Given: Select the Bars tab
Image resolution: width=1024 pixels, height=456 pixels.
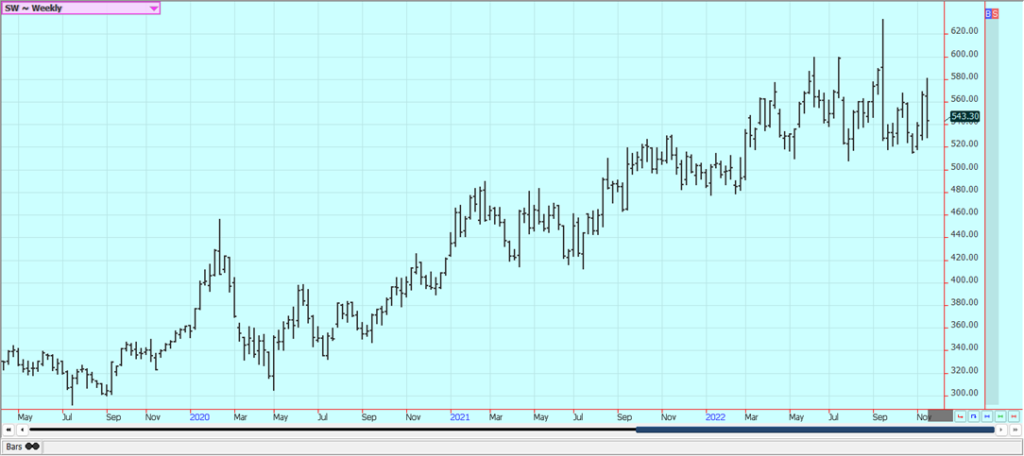Looking at the screenshot, I should click(22, 446).
